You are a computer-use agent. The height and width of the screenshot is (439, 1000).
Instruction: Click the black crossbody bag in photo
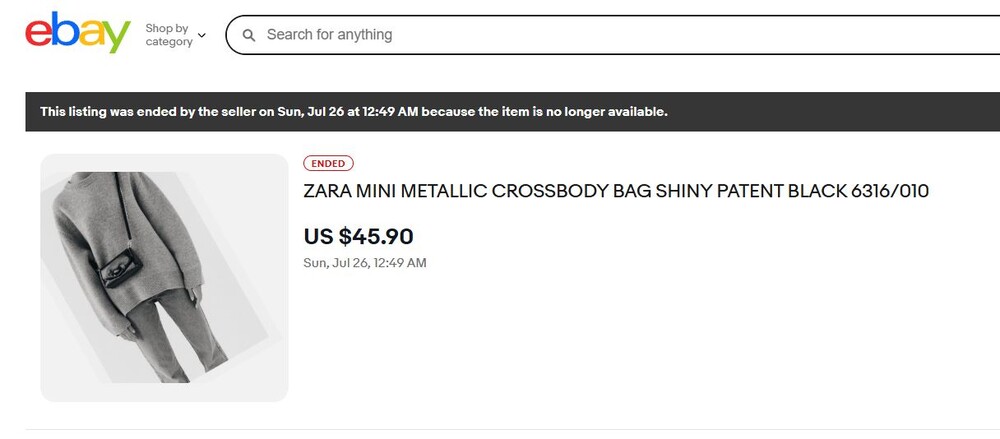(120, 269)
